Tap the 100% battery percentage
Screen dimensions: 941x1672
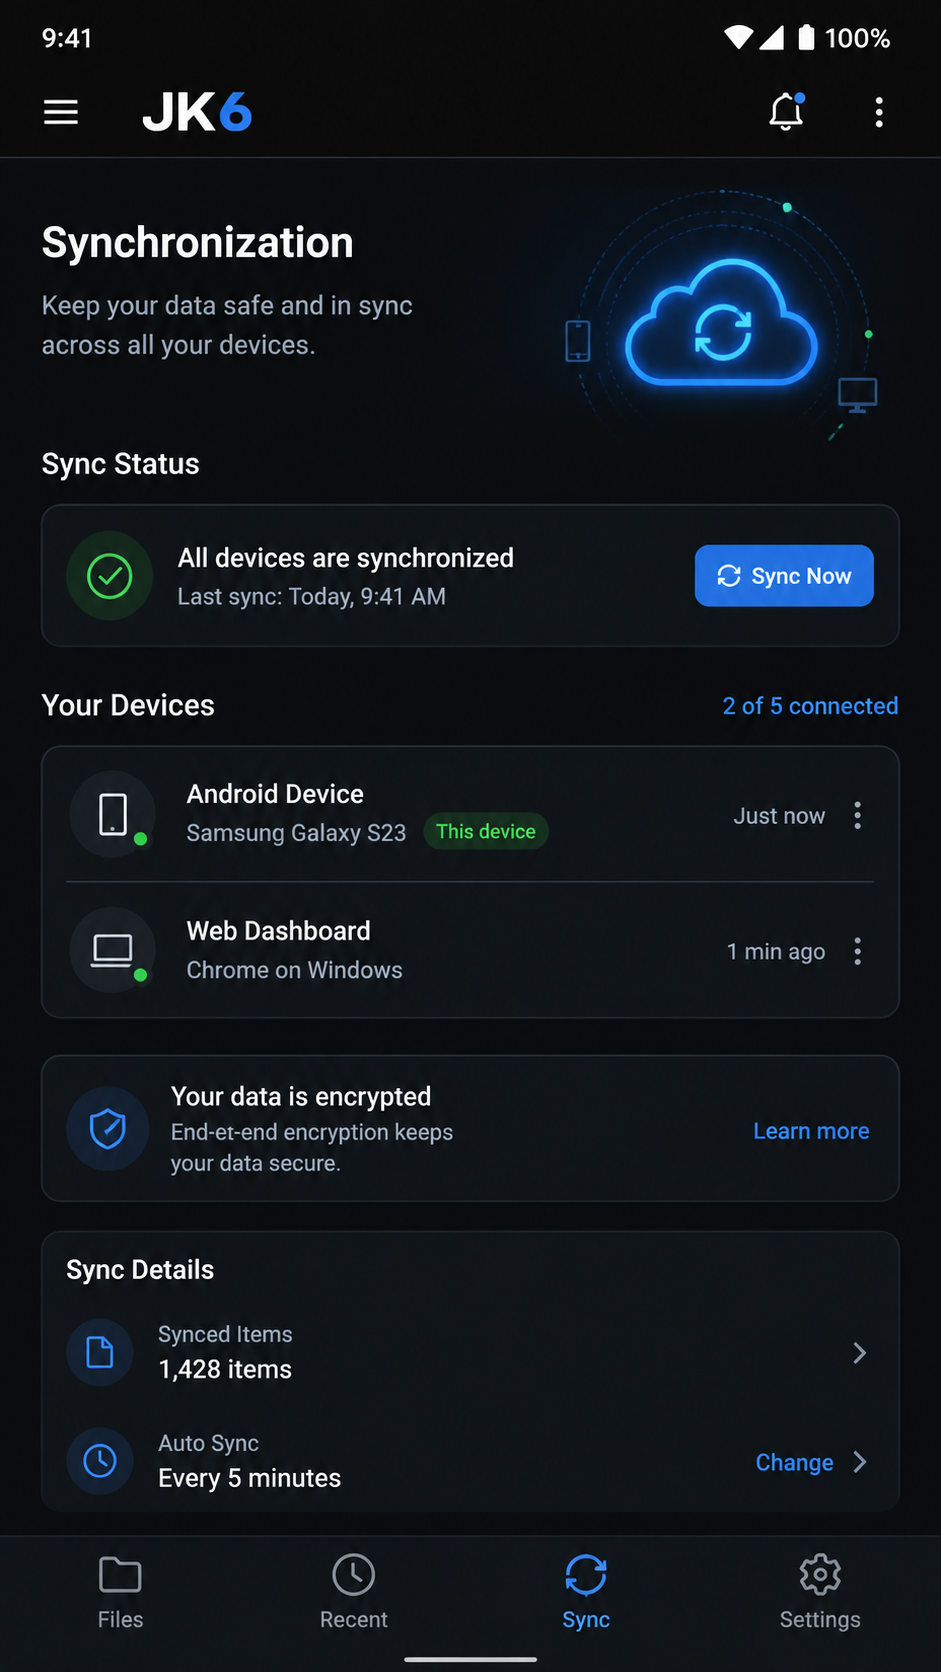[x=857, y=38]
